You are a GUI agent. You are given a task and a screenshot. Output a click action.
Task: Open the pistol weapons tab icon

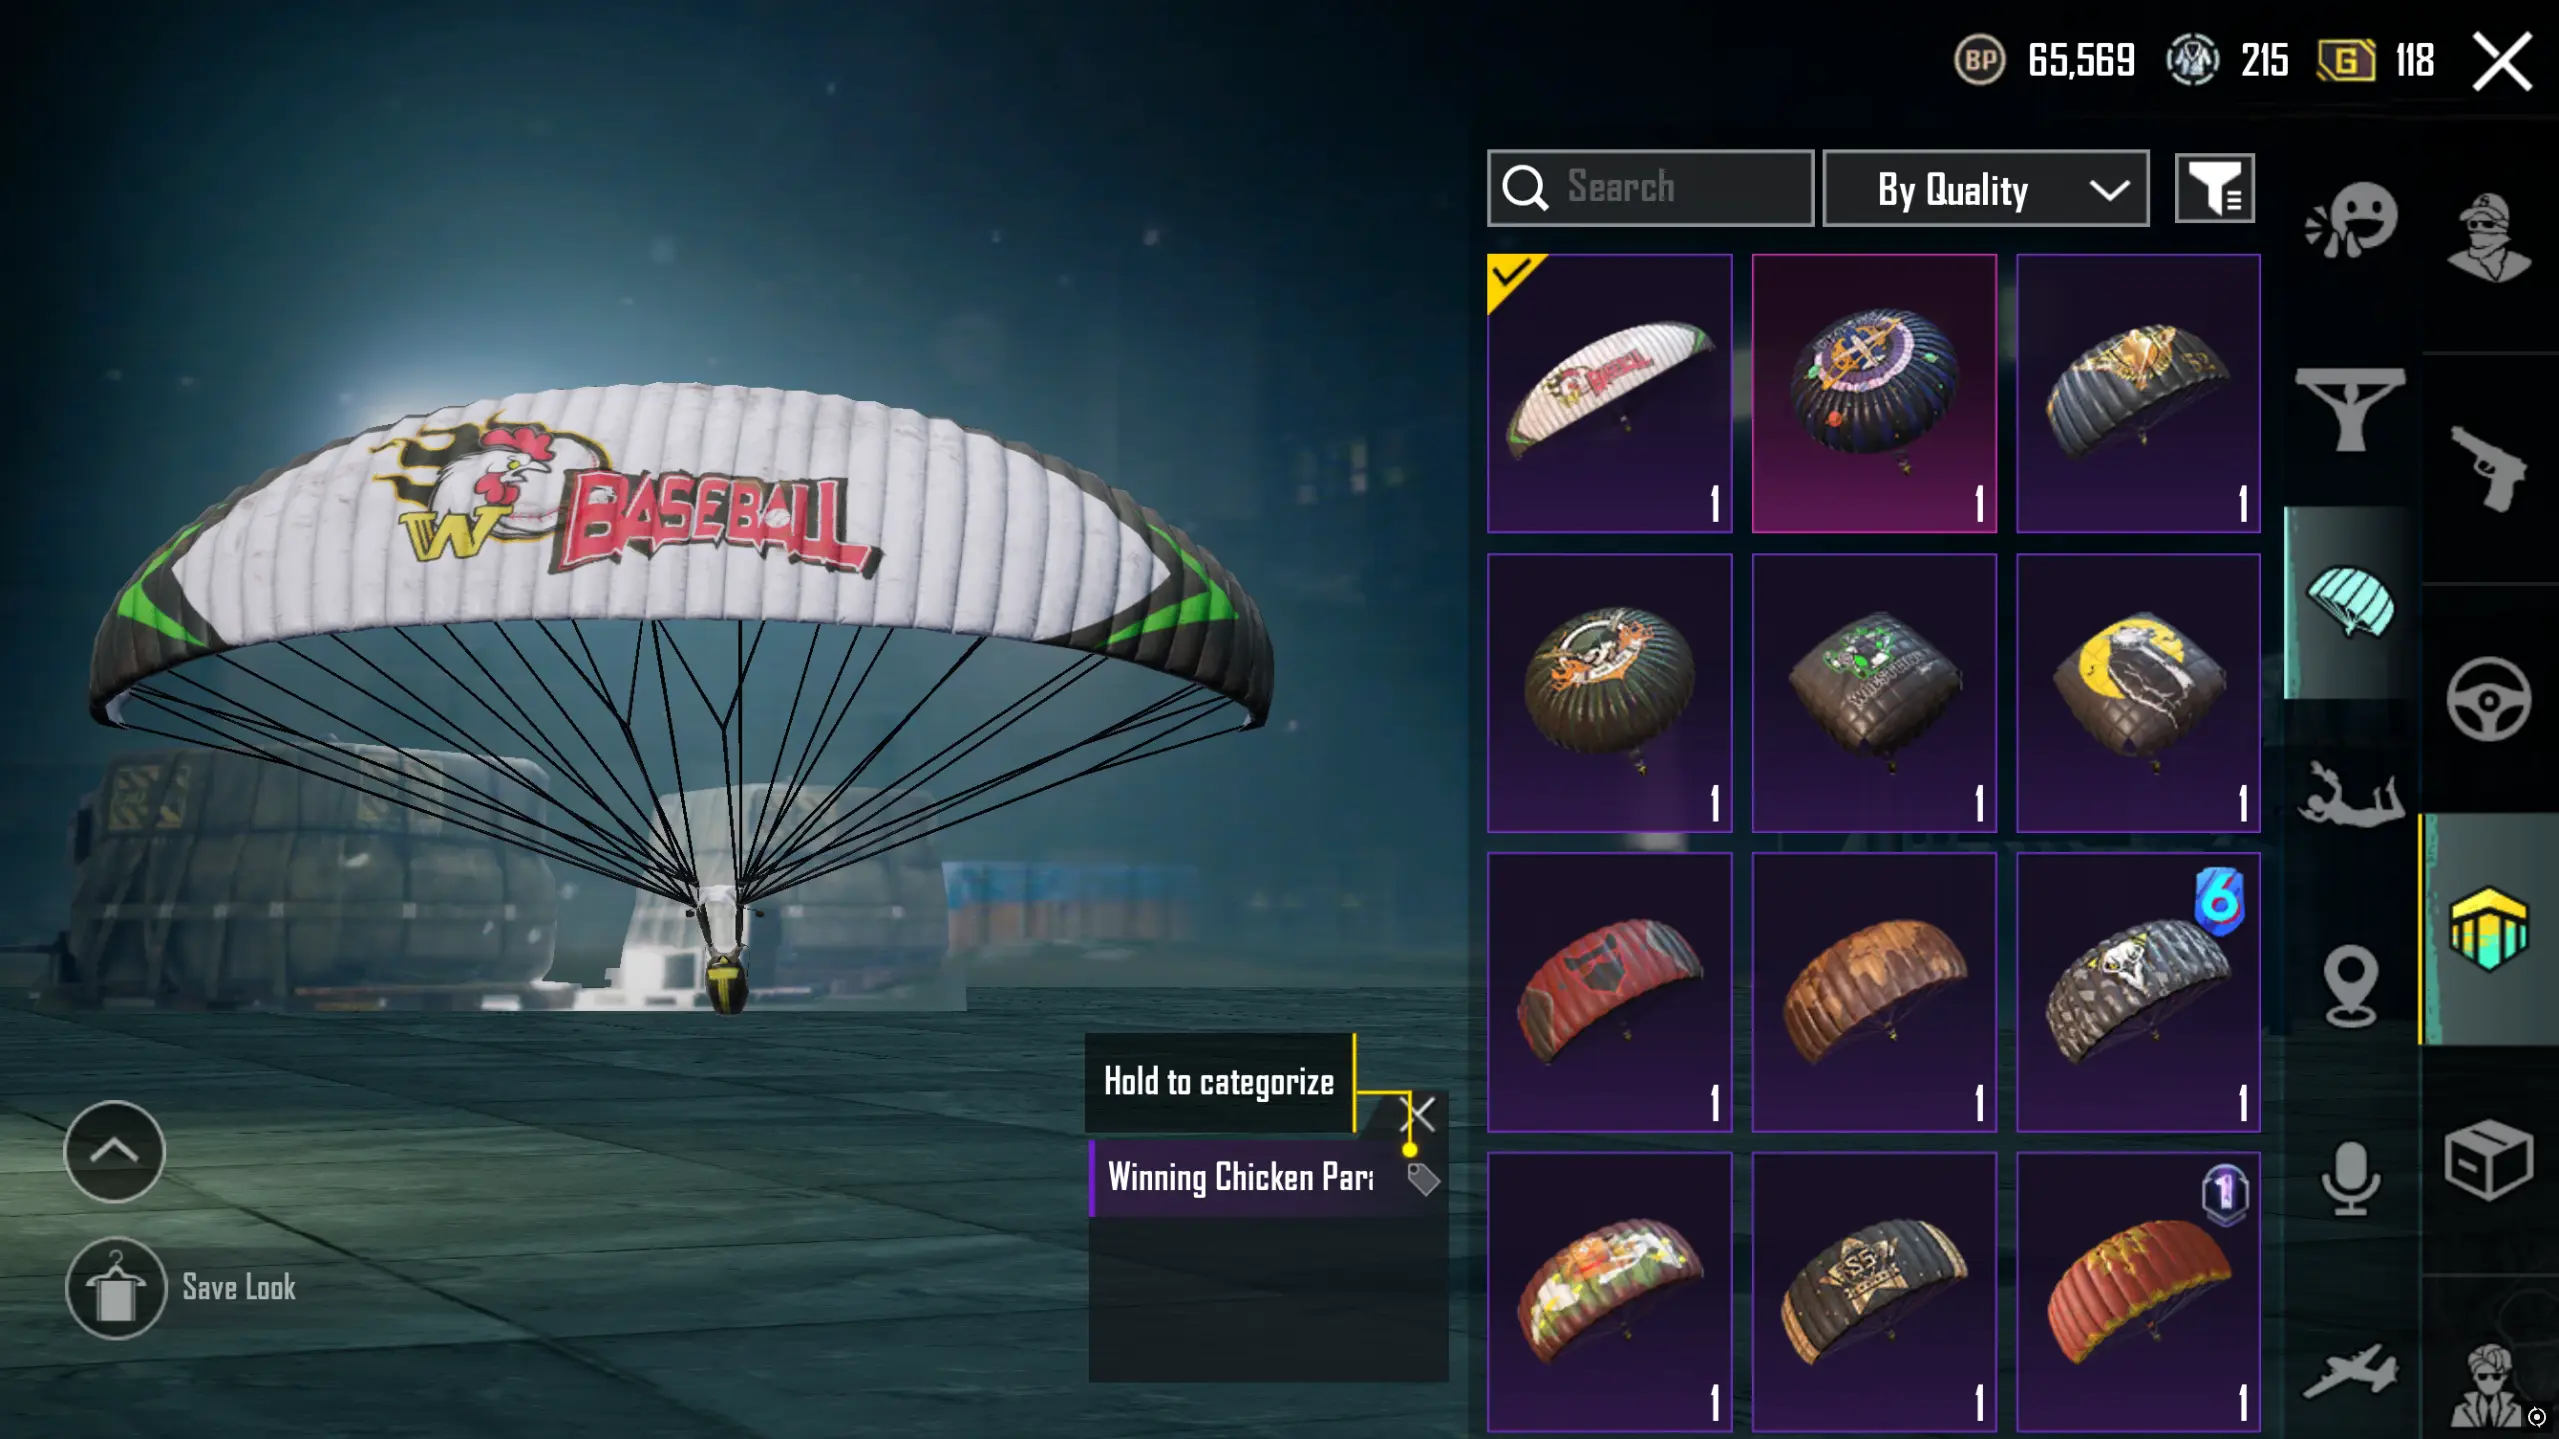coord(2488,468)
